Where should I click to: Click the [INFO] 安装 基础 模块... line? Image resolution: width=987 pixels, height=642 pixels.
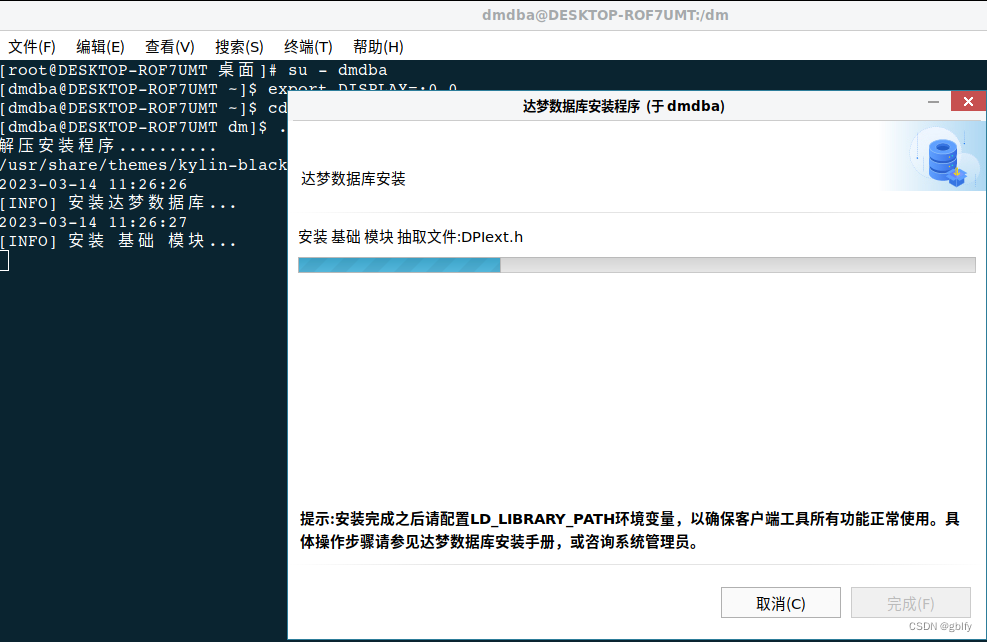[x=118, y=240]
